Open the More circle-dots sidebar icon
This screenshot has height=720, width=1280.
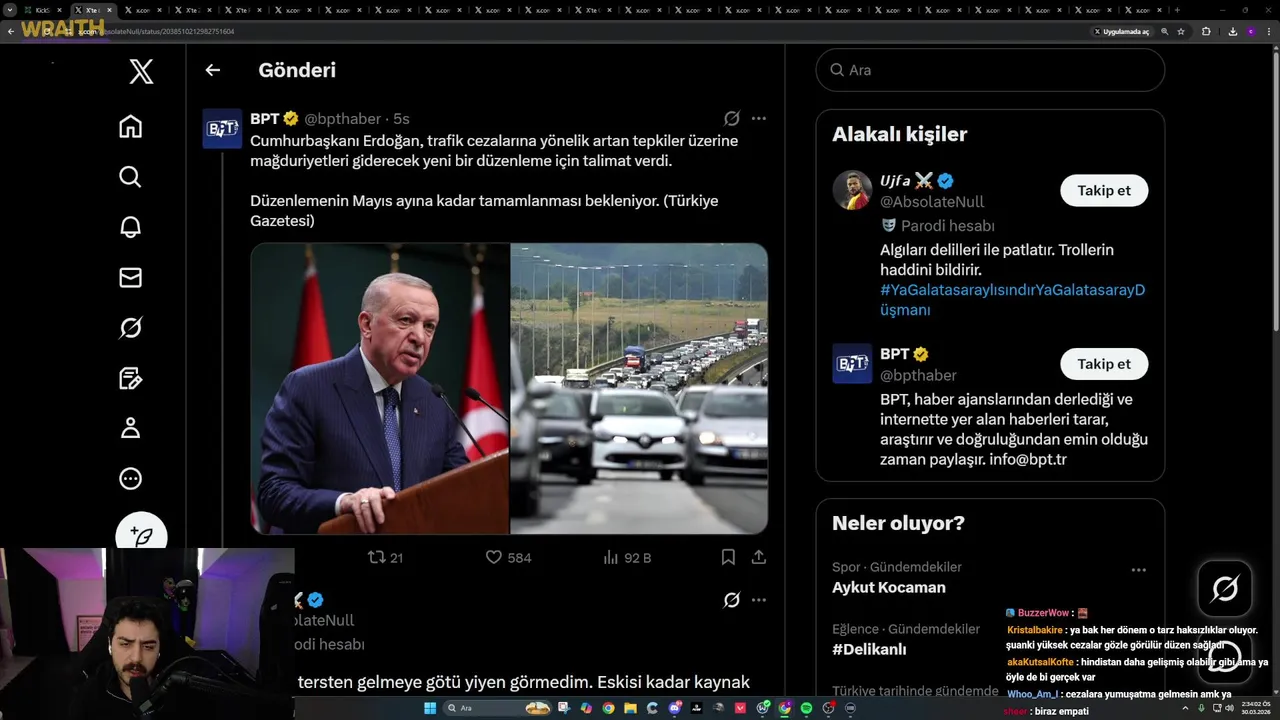[130, 478]
